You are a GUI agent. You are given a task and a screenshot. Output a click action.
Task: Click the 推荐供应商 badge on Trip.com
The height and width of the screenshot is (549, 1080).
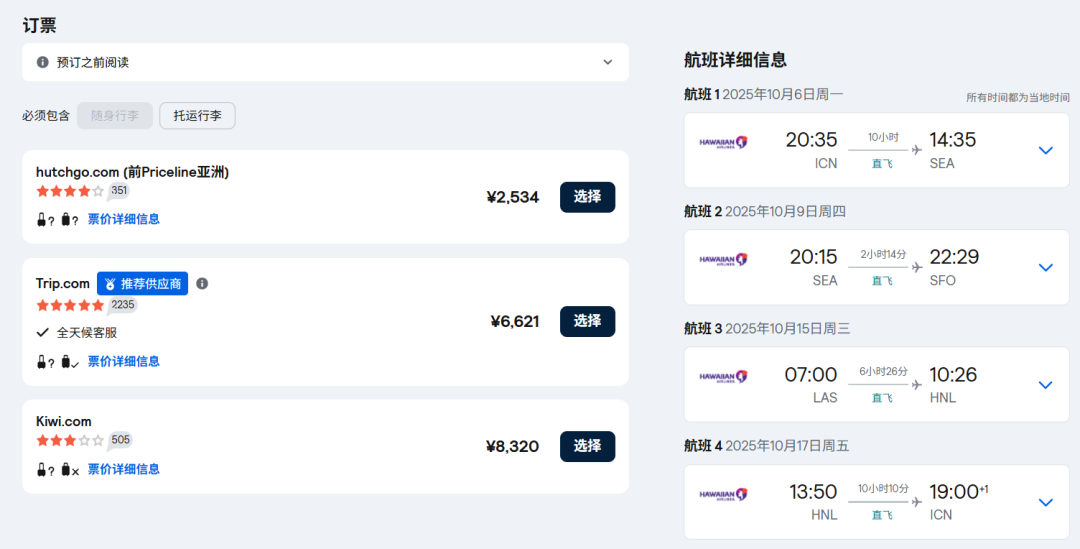click(x=143, y=283)
